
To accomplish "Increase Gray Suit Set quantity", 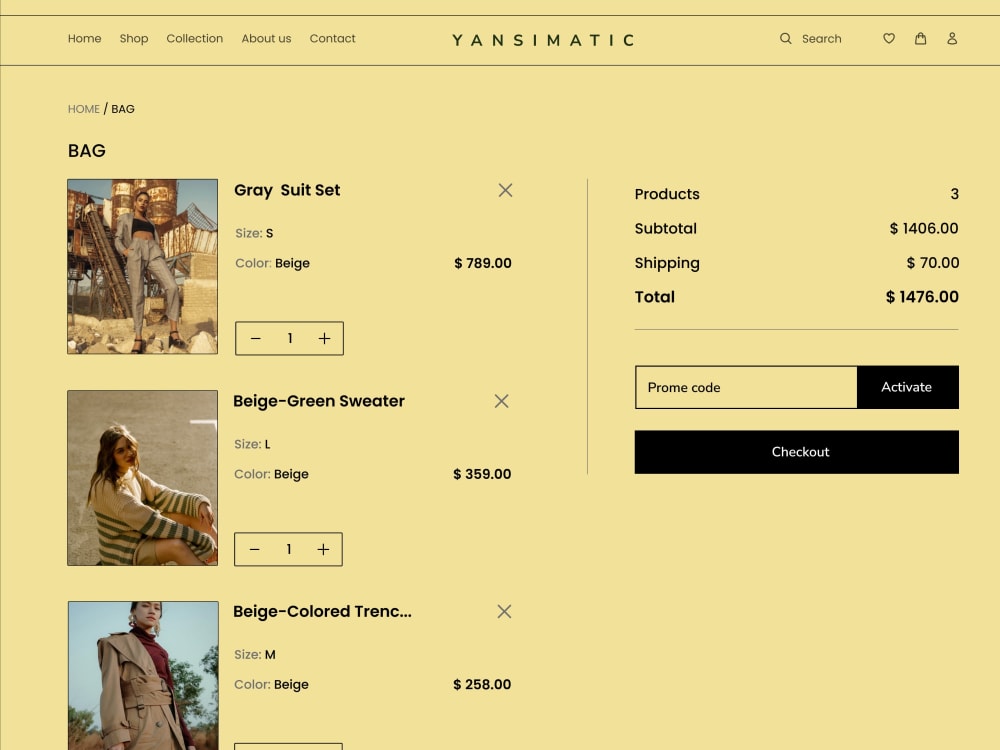I will click(324, 338).
